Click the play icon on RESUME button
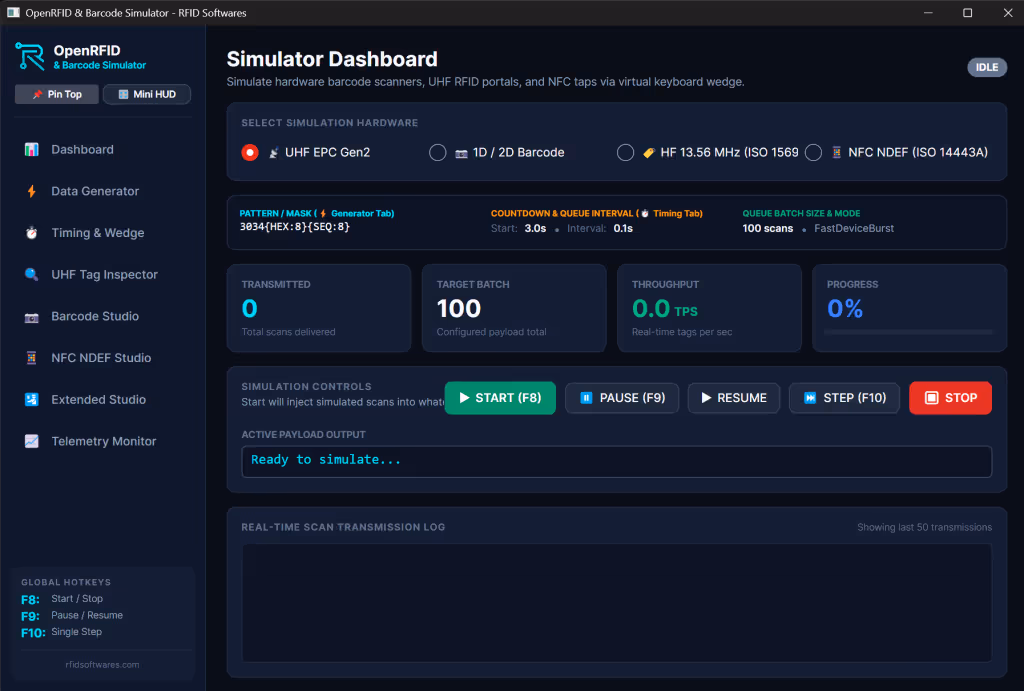1024x691 pixels. [x=706, y=398]
